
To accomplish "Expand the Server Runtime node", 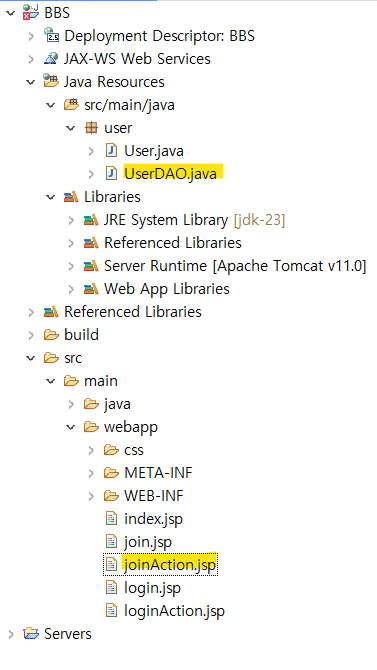I will (x=71, y=266).
